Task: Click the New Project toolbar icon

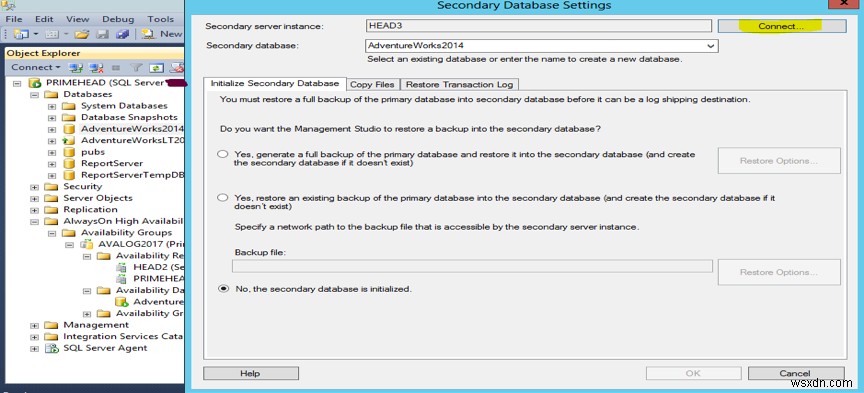Action: click(x=21, y=34)
